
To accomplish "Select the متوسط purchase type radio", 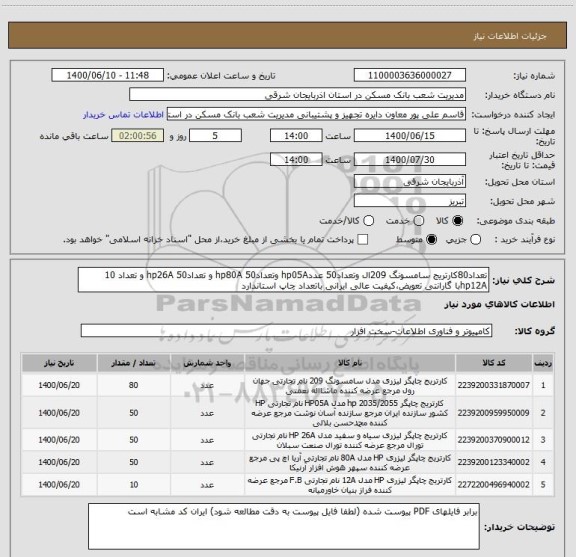I will pos(431,240).
